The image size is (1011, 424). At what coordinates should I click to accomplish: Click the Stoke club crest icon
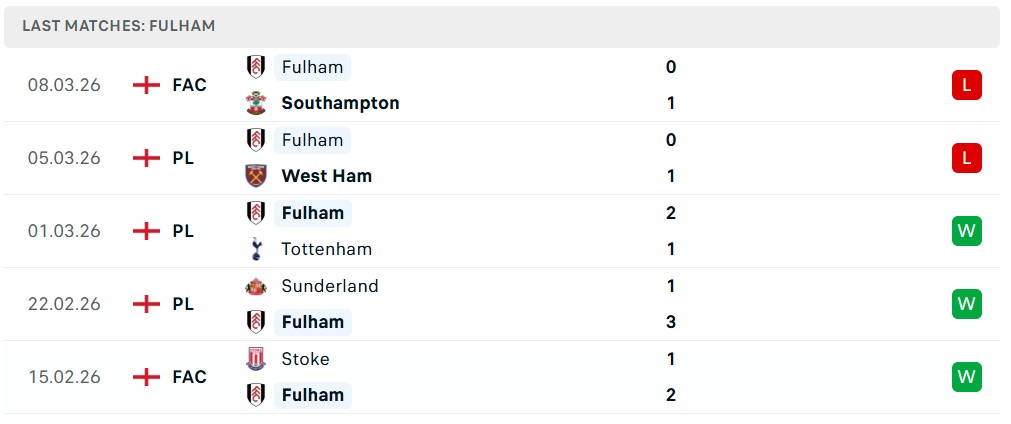coord(256,359)
